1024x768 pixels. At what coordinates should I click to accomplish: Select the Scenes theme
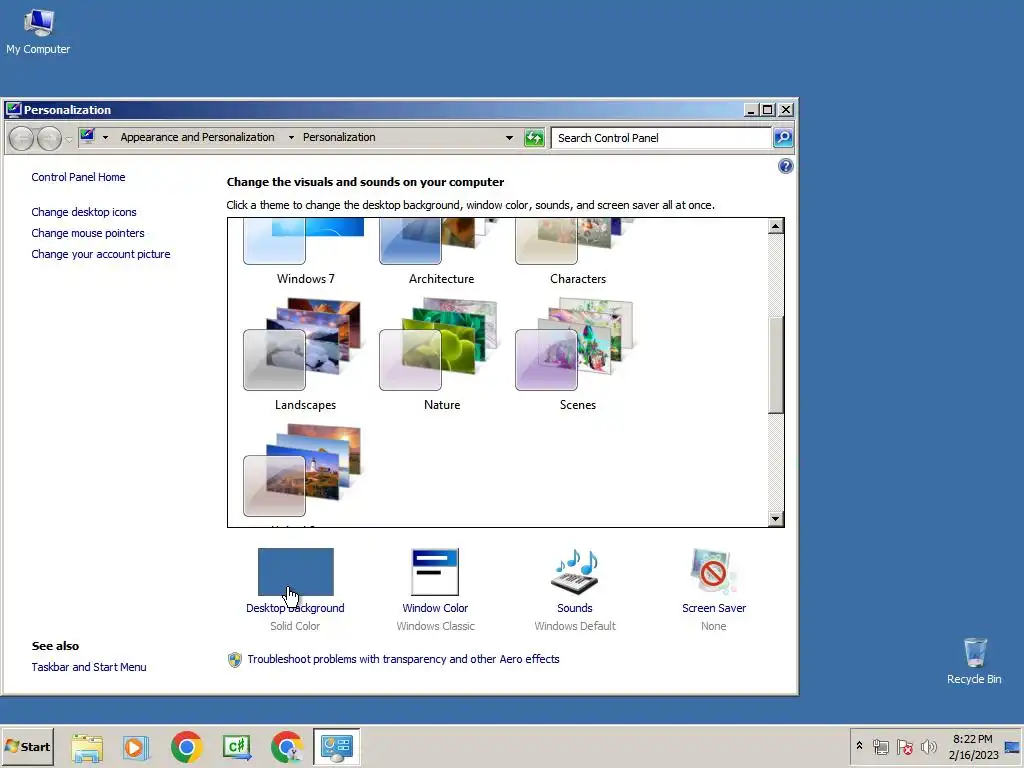click(x=577, y=355)
